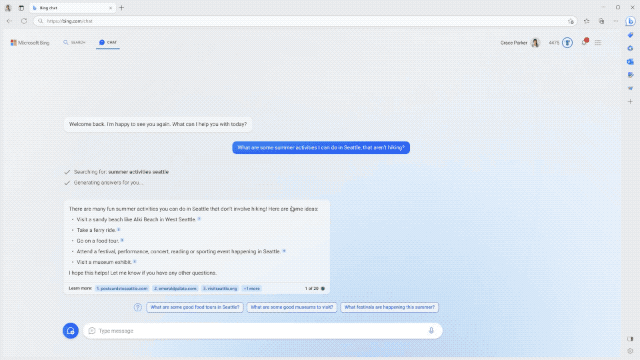The height and width of the screenshot is (360, 640).
Task: Start voice input with microphone icon
Action: point(431,331)
